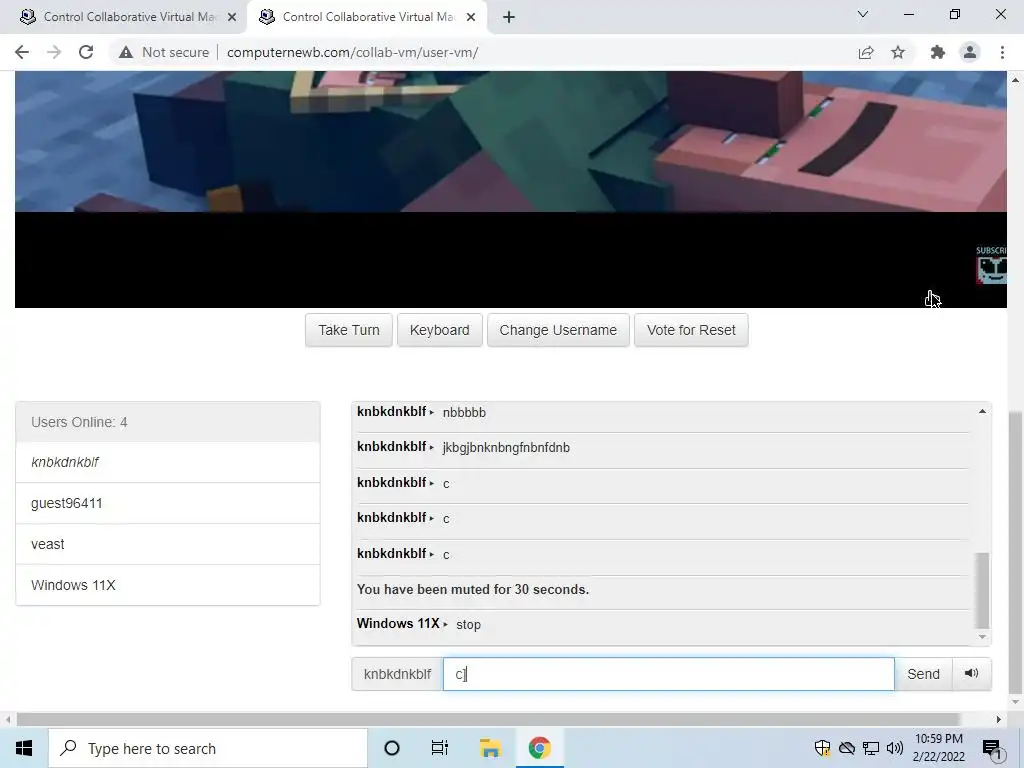The image size is (1024, 768).
Task: Open OneDrive cloud tray icon
Action: [x=847, y=748]
